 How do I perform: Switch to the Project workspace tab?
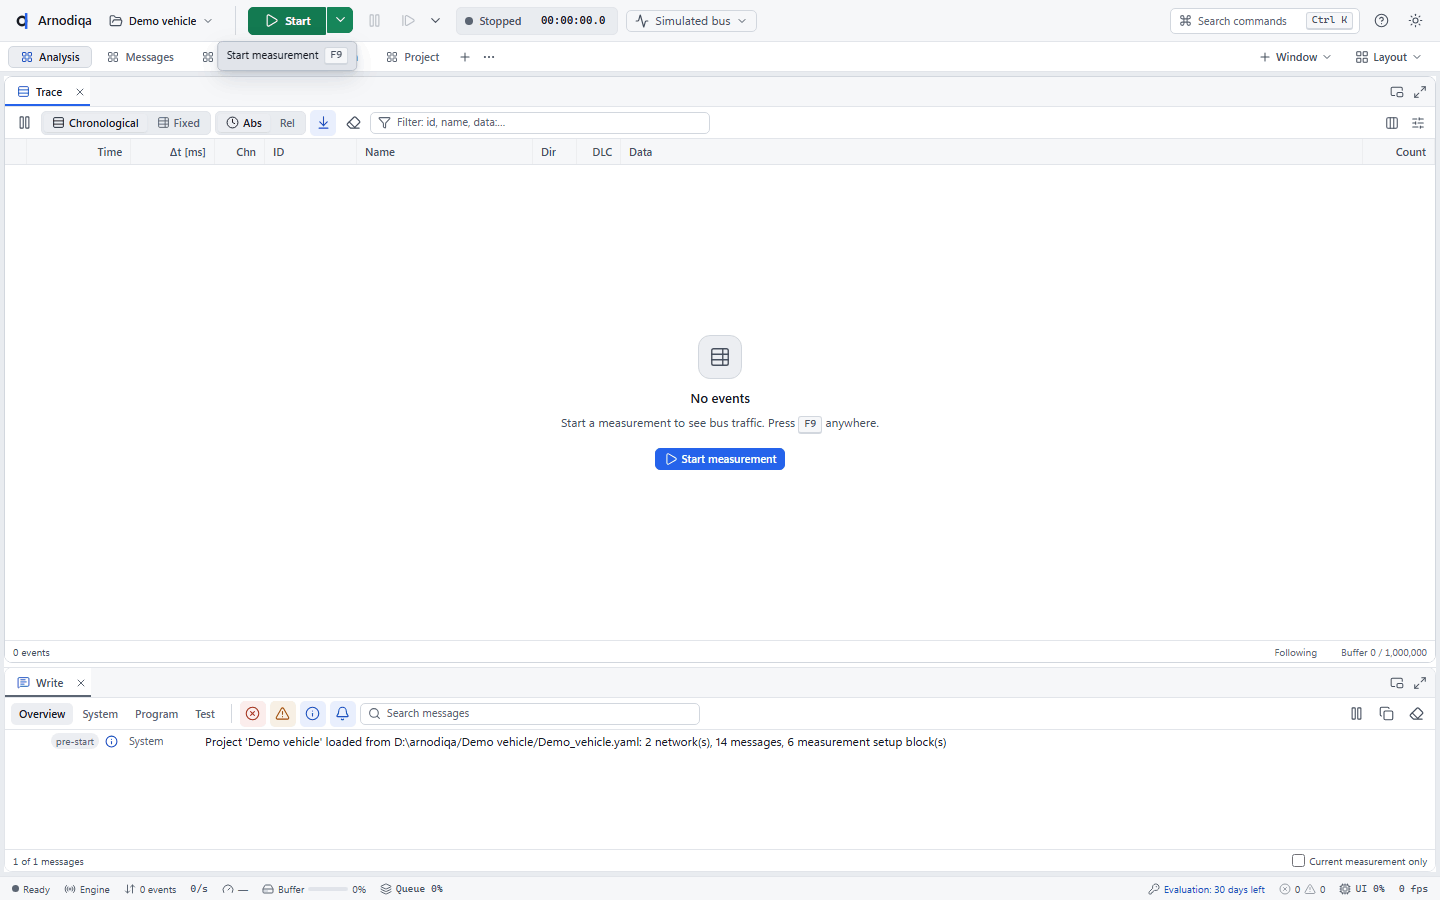tap(413, 57)
